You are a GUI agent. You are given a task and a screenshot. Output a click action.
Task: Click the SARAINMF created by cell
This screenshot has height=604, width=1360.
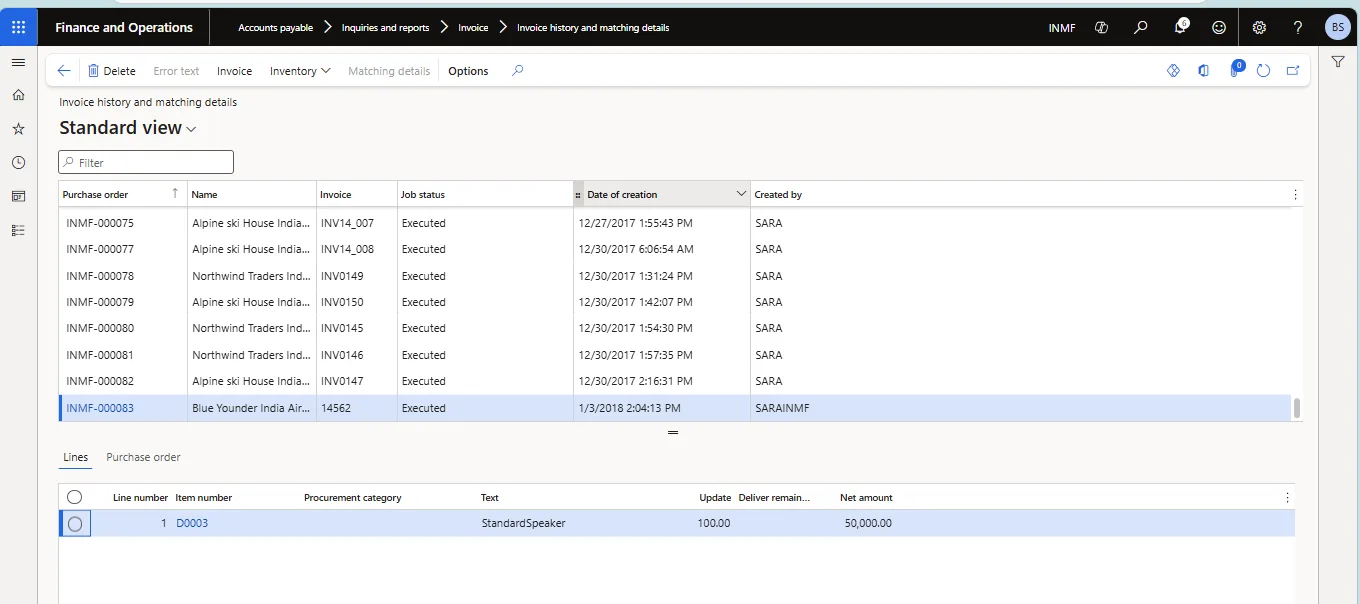tap(782, 408)
